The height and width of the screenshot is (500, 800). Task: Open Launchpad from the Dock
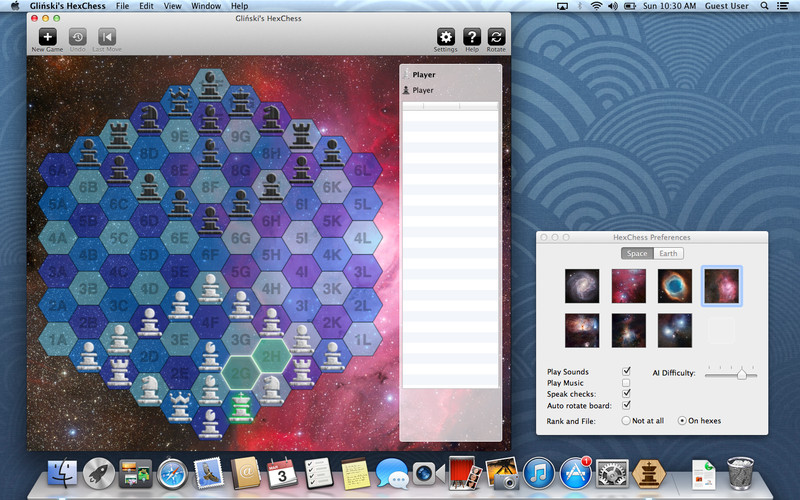point(98,473)
